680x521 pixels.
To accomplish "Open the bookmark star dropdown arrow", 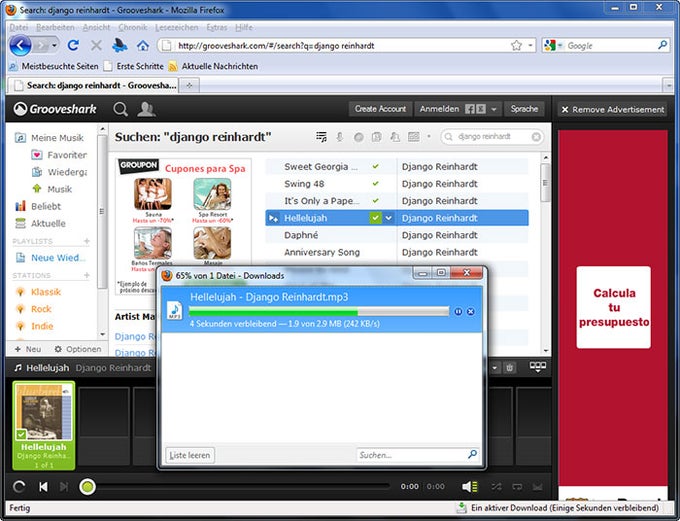I will click(530, 46).
